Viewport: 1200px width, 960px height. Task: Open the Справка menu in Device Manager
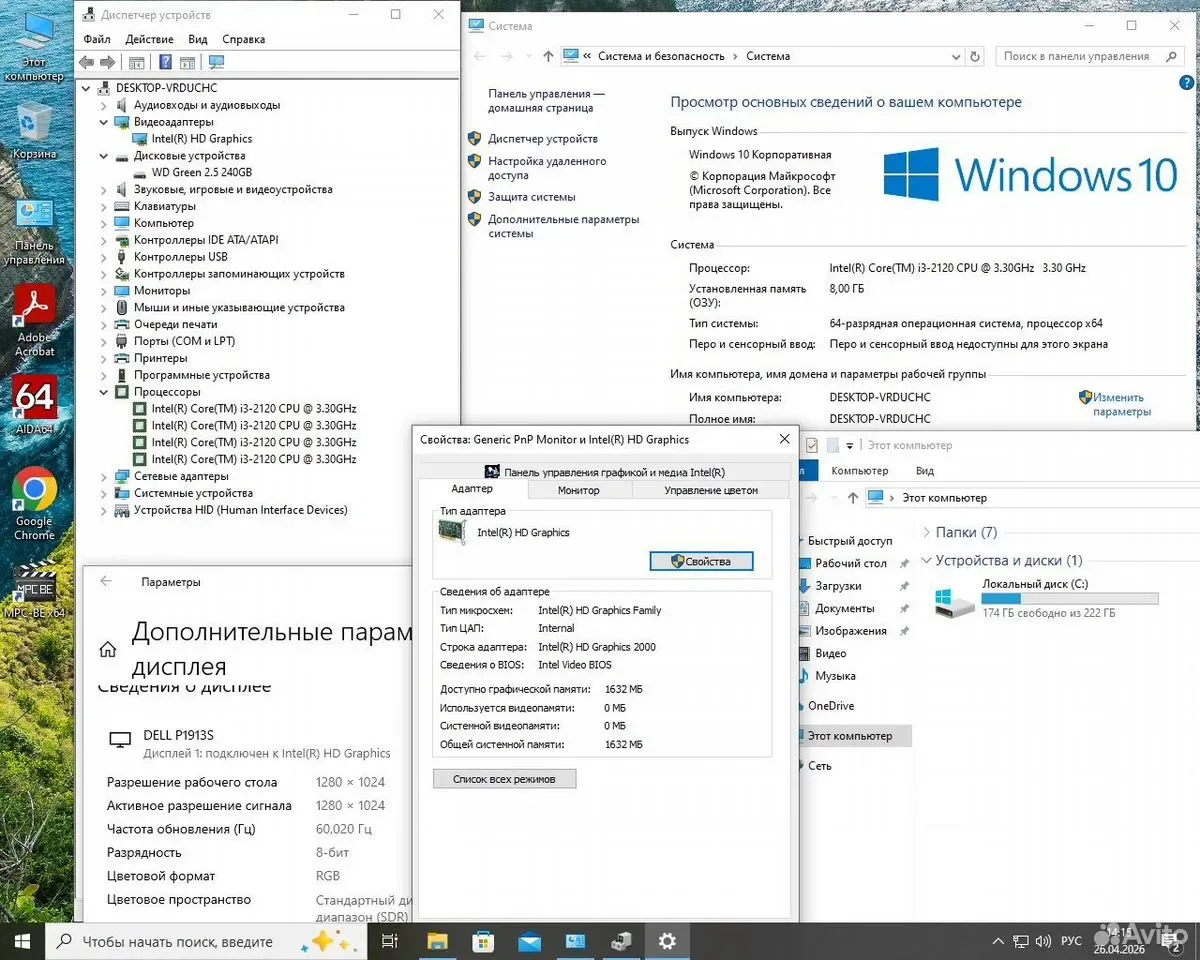click(244, 39)
